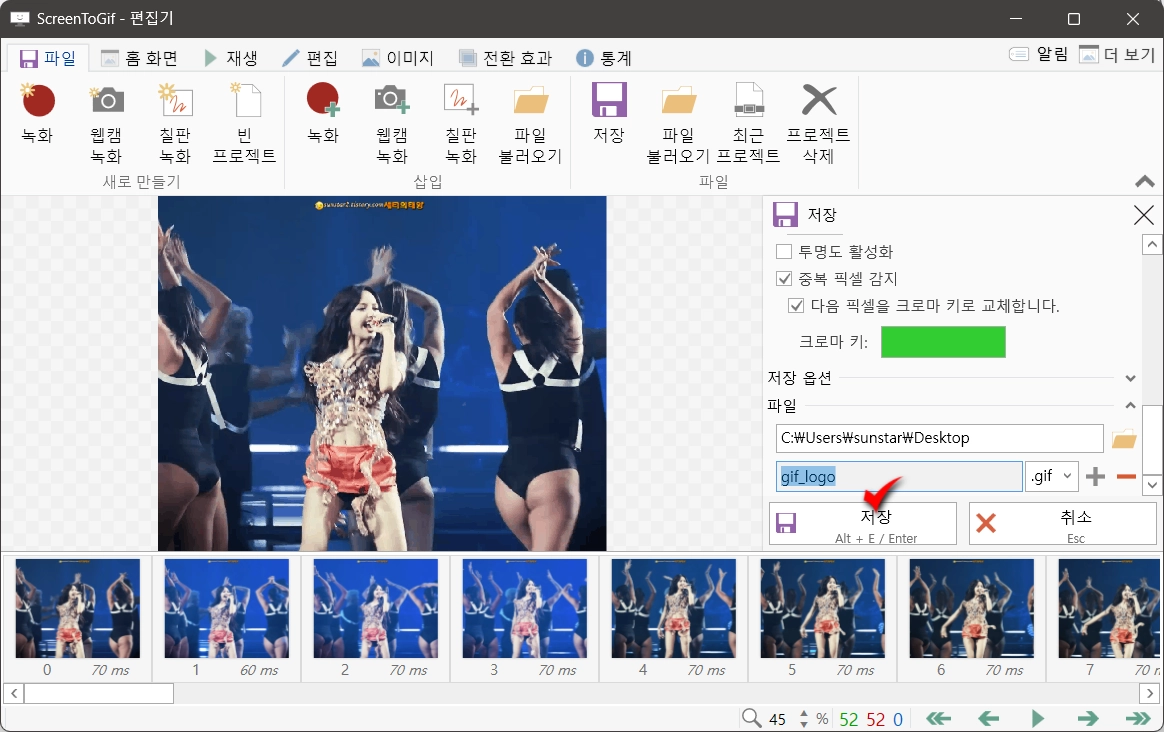Close the 저장 side panel
This screenshot has height=732, width=1164.
tap(1144, 215)
